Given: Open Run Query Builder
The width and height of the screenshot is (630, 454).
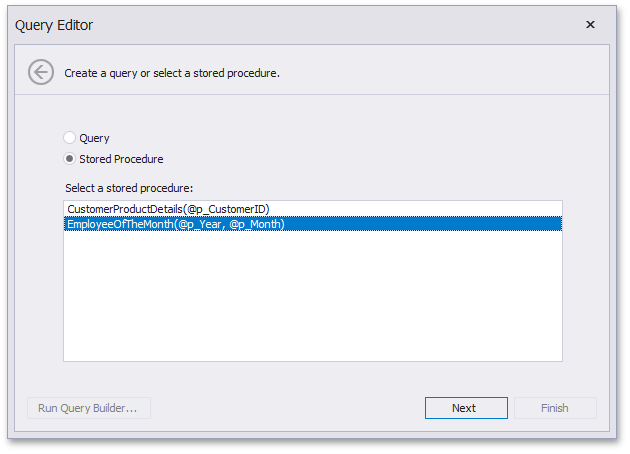Looking at the screenshot, I should pyautogui.click(x=89, y=408).
